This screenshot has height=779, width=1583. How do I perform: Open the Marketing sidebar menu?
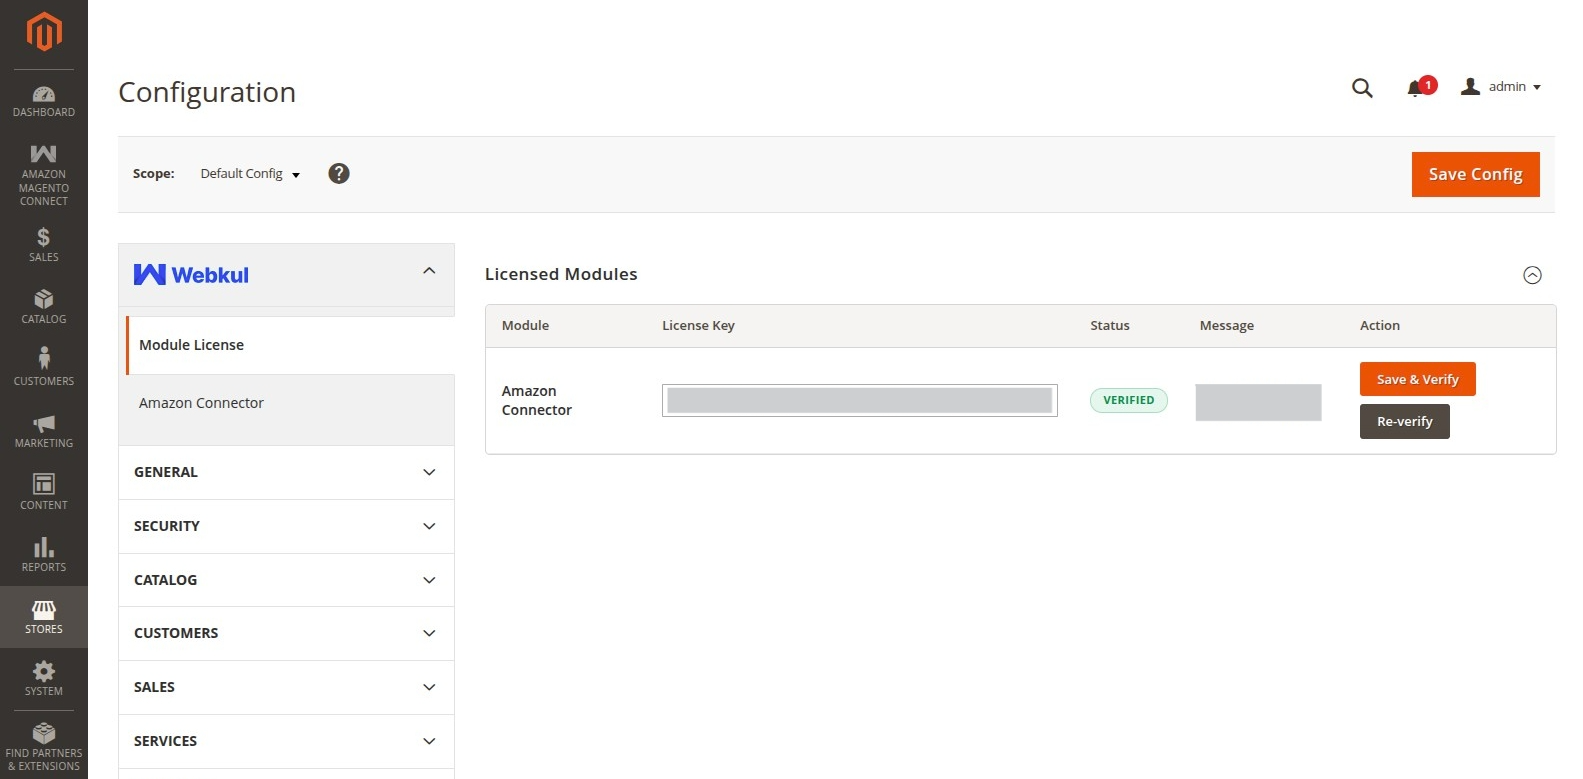(44, 431)
